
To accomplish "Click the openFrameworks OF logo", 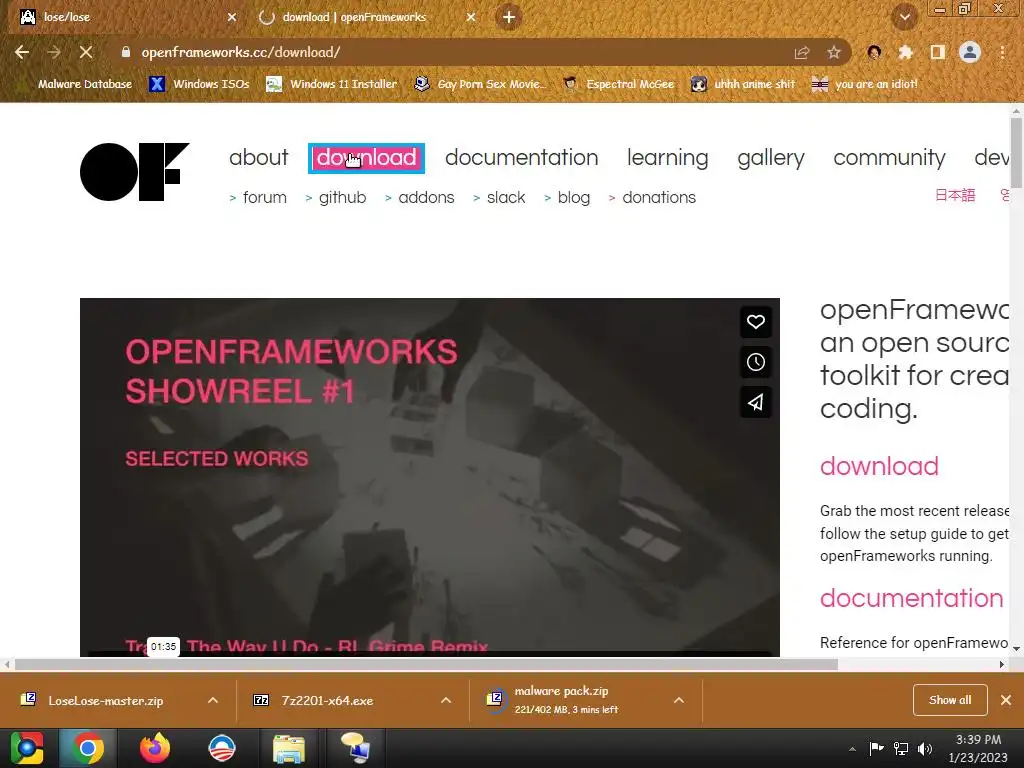I will point(135,172).
